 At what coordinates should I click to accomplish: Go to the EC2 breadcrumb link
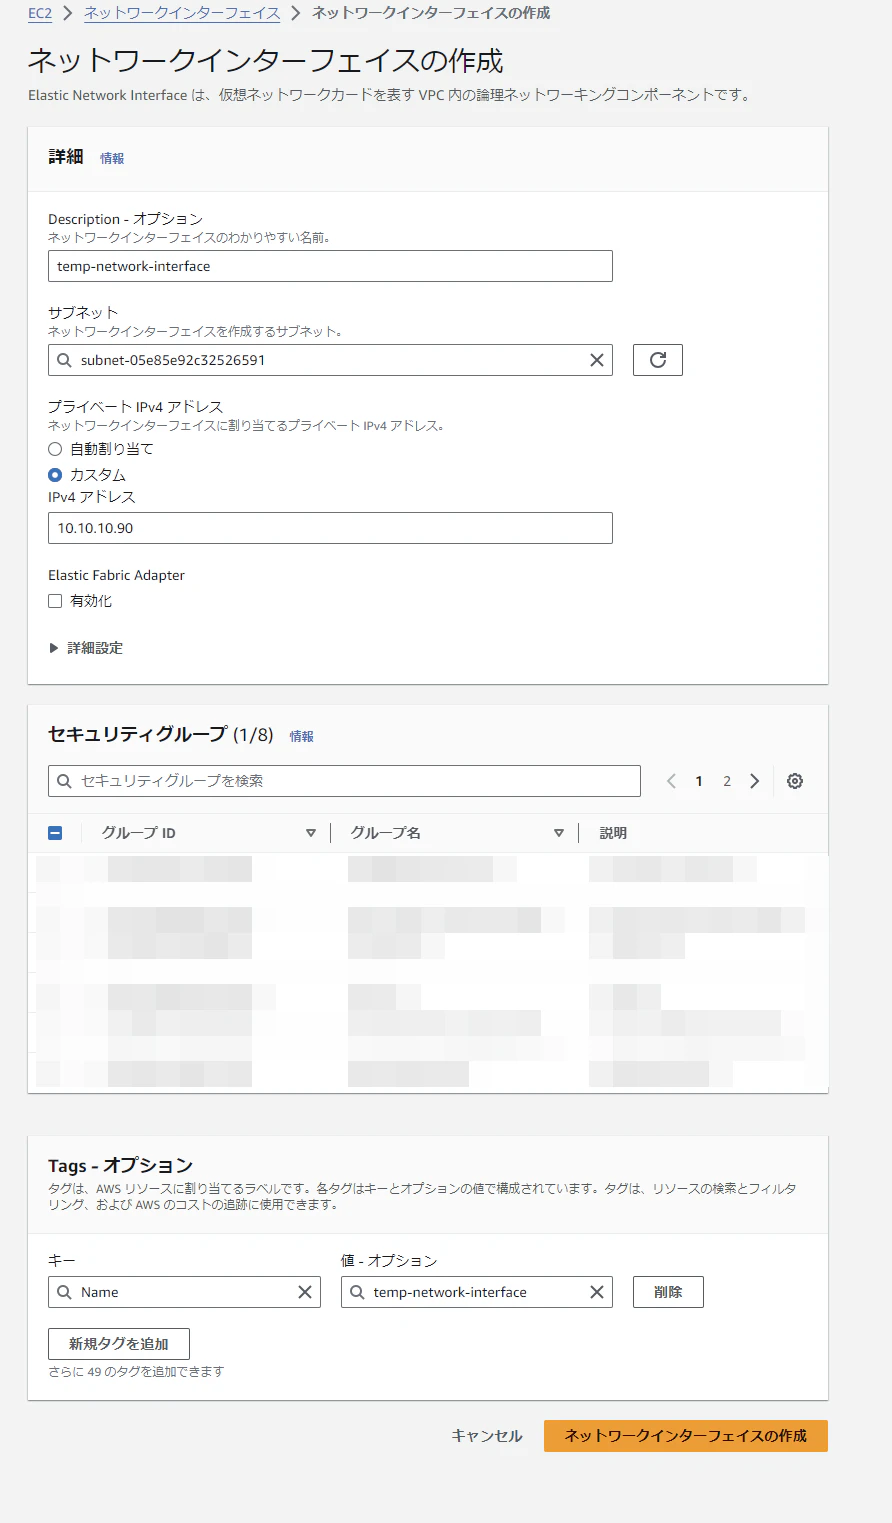(40, 13)
